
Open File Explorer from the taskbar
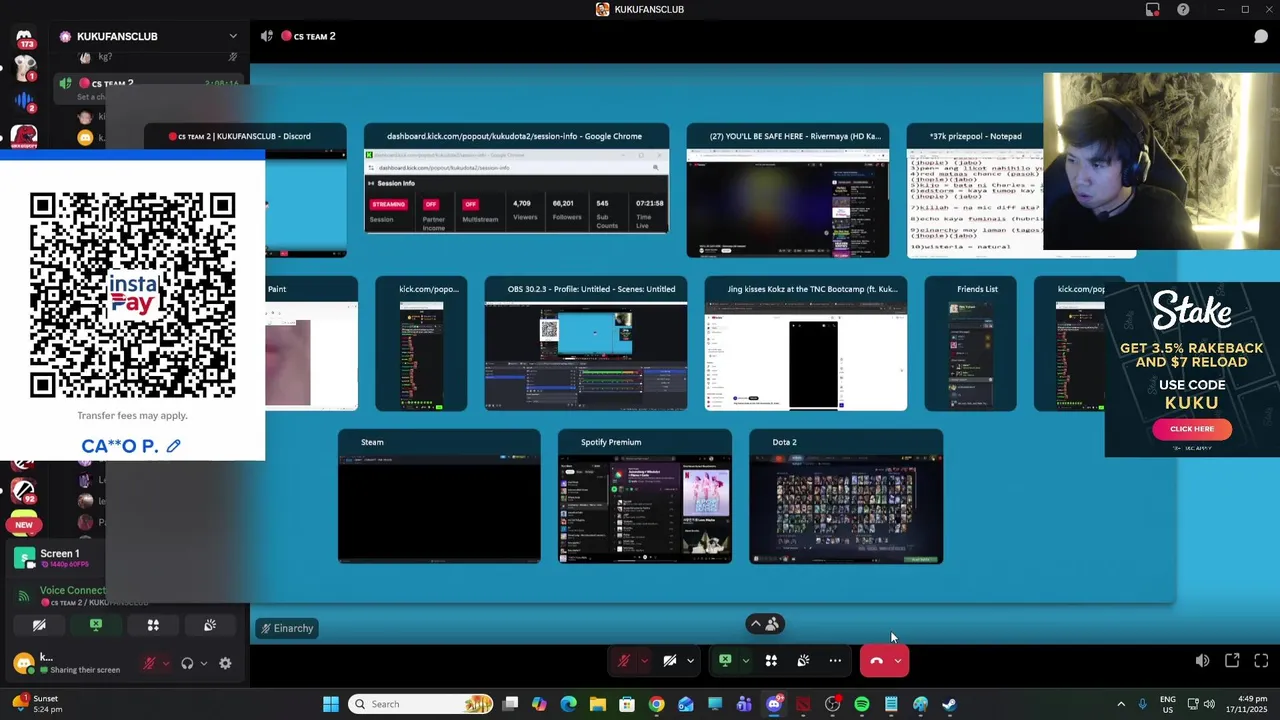click(598, 704)
